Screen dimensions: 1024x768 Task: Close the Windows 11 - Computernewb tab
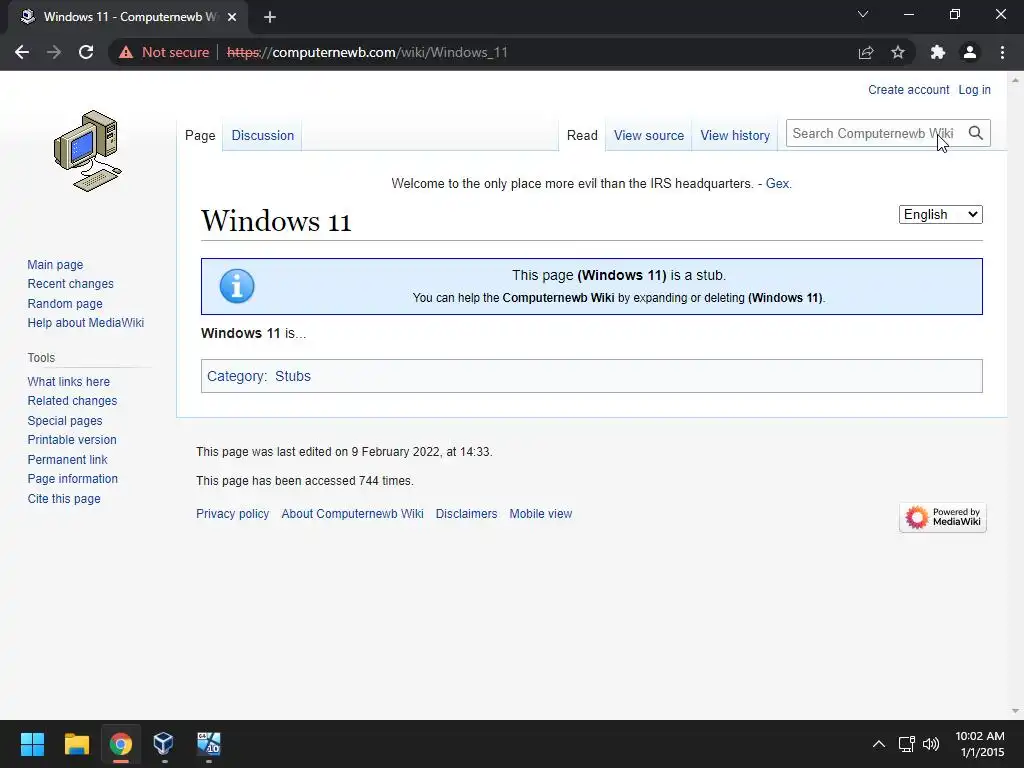coord(232,17)
